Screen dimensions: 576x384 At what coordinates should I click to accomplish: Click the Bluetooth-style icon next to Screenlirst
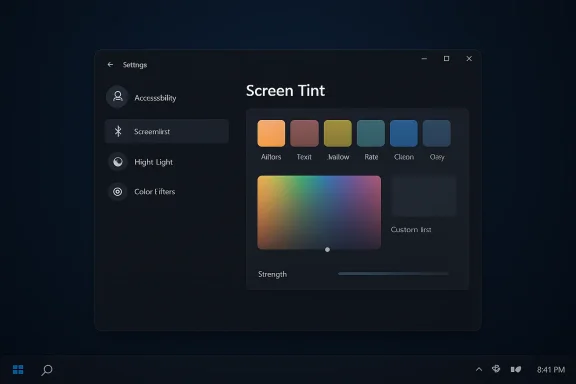[x=118, y=131]
